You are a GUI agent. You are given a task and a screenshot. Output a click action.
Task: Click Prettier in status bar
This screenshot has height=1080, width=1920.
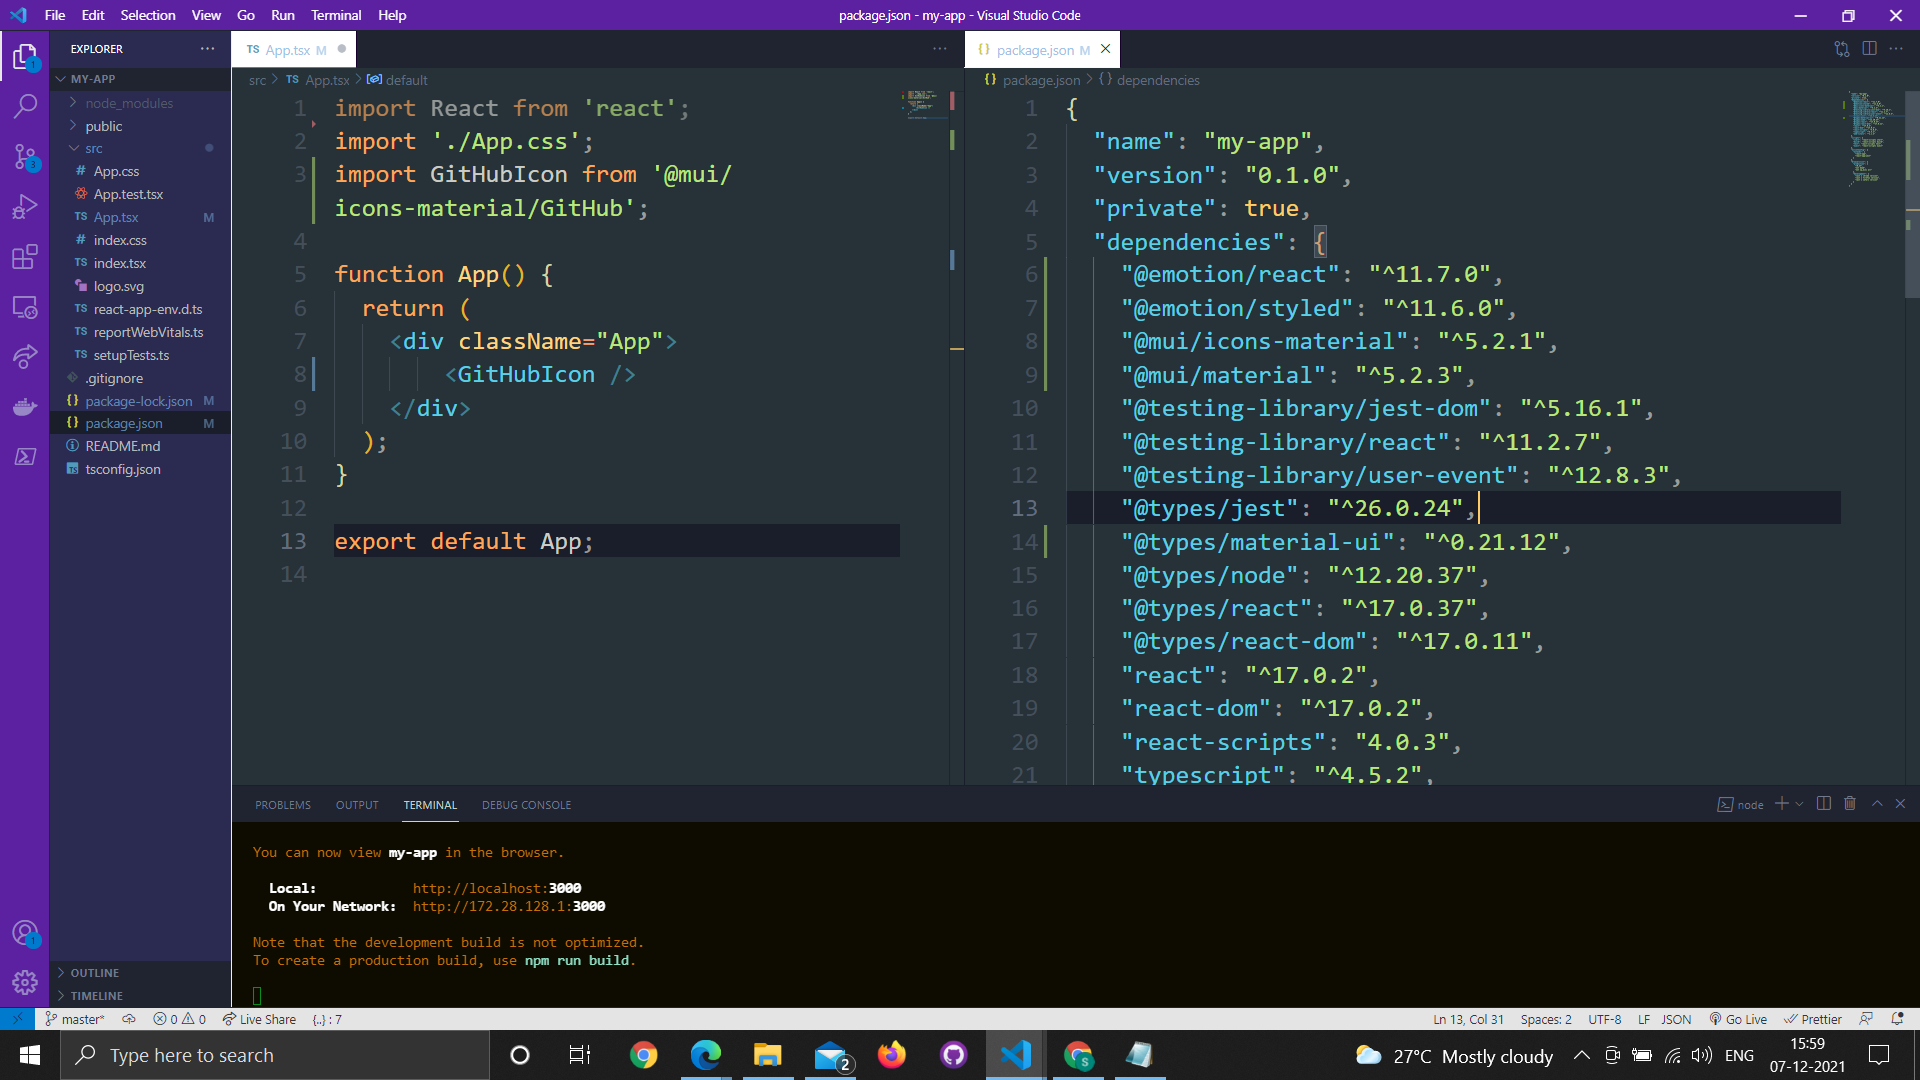pyautogui.click(x=1813, y=1019)
